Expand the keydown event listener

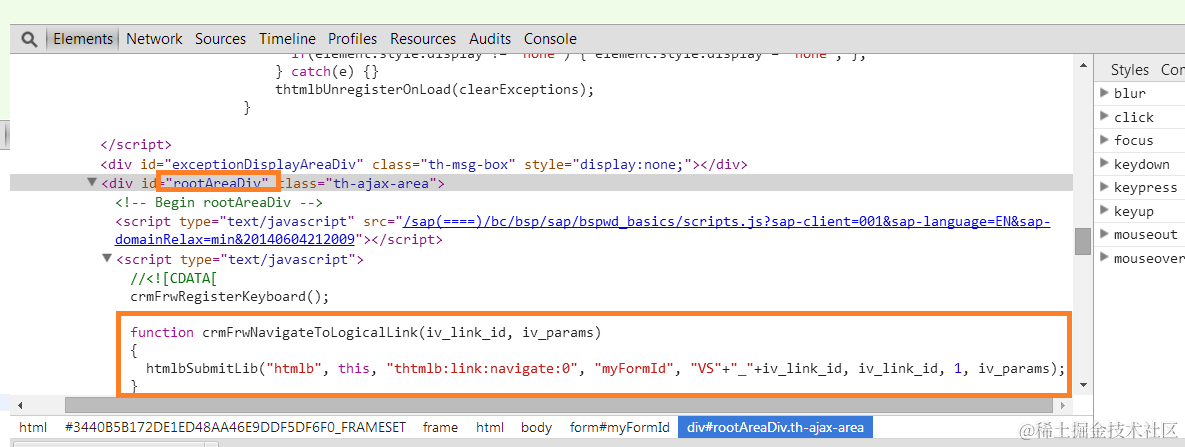1105,163
